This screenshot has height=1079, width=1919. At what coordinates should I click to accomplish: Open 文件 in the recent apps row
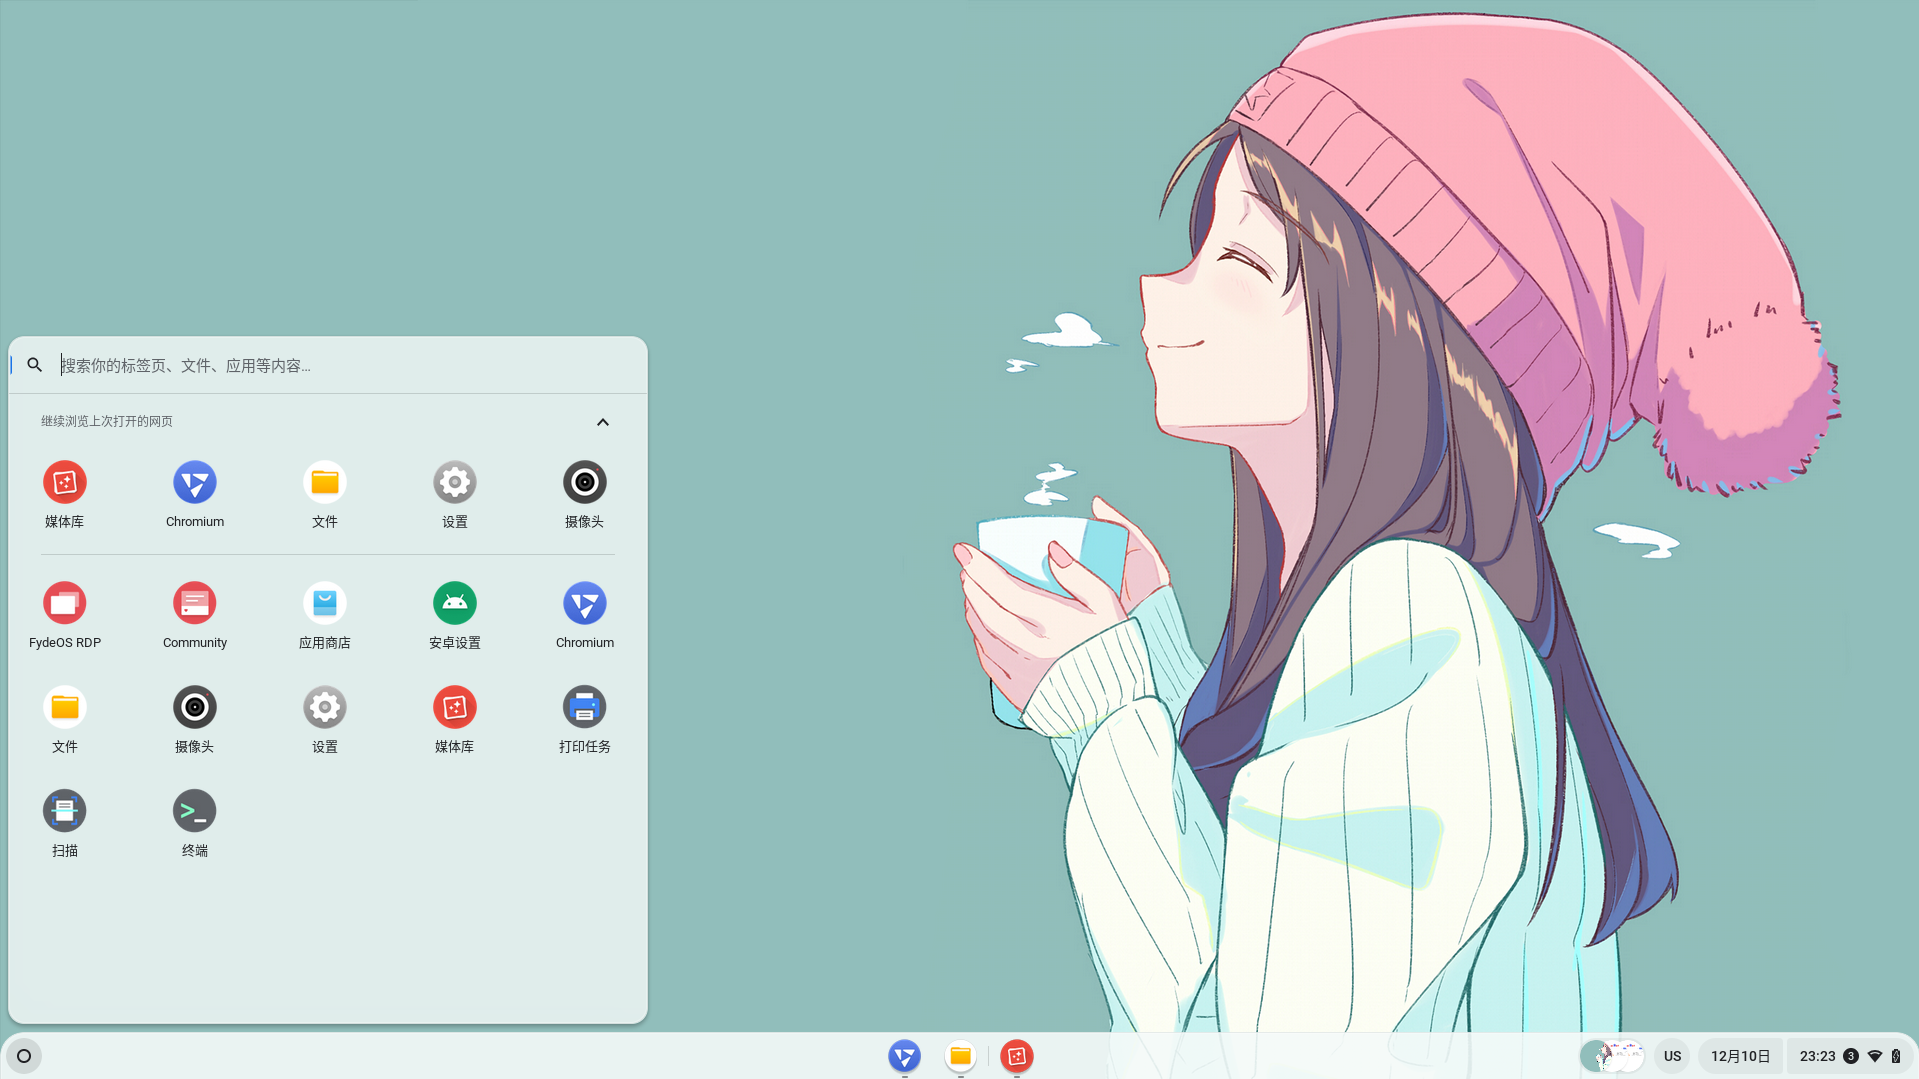(324, 494)
